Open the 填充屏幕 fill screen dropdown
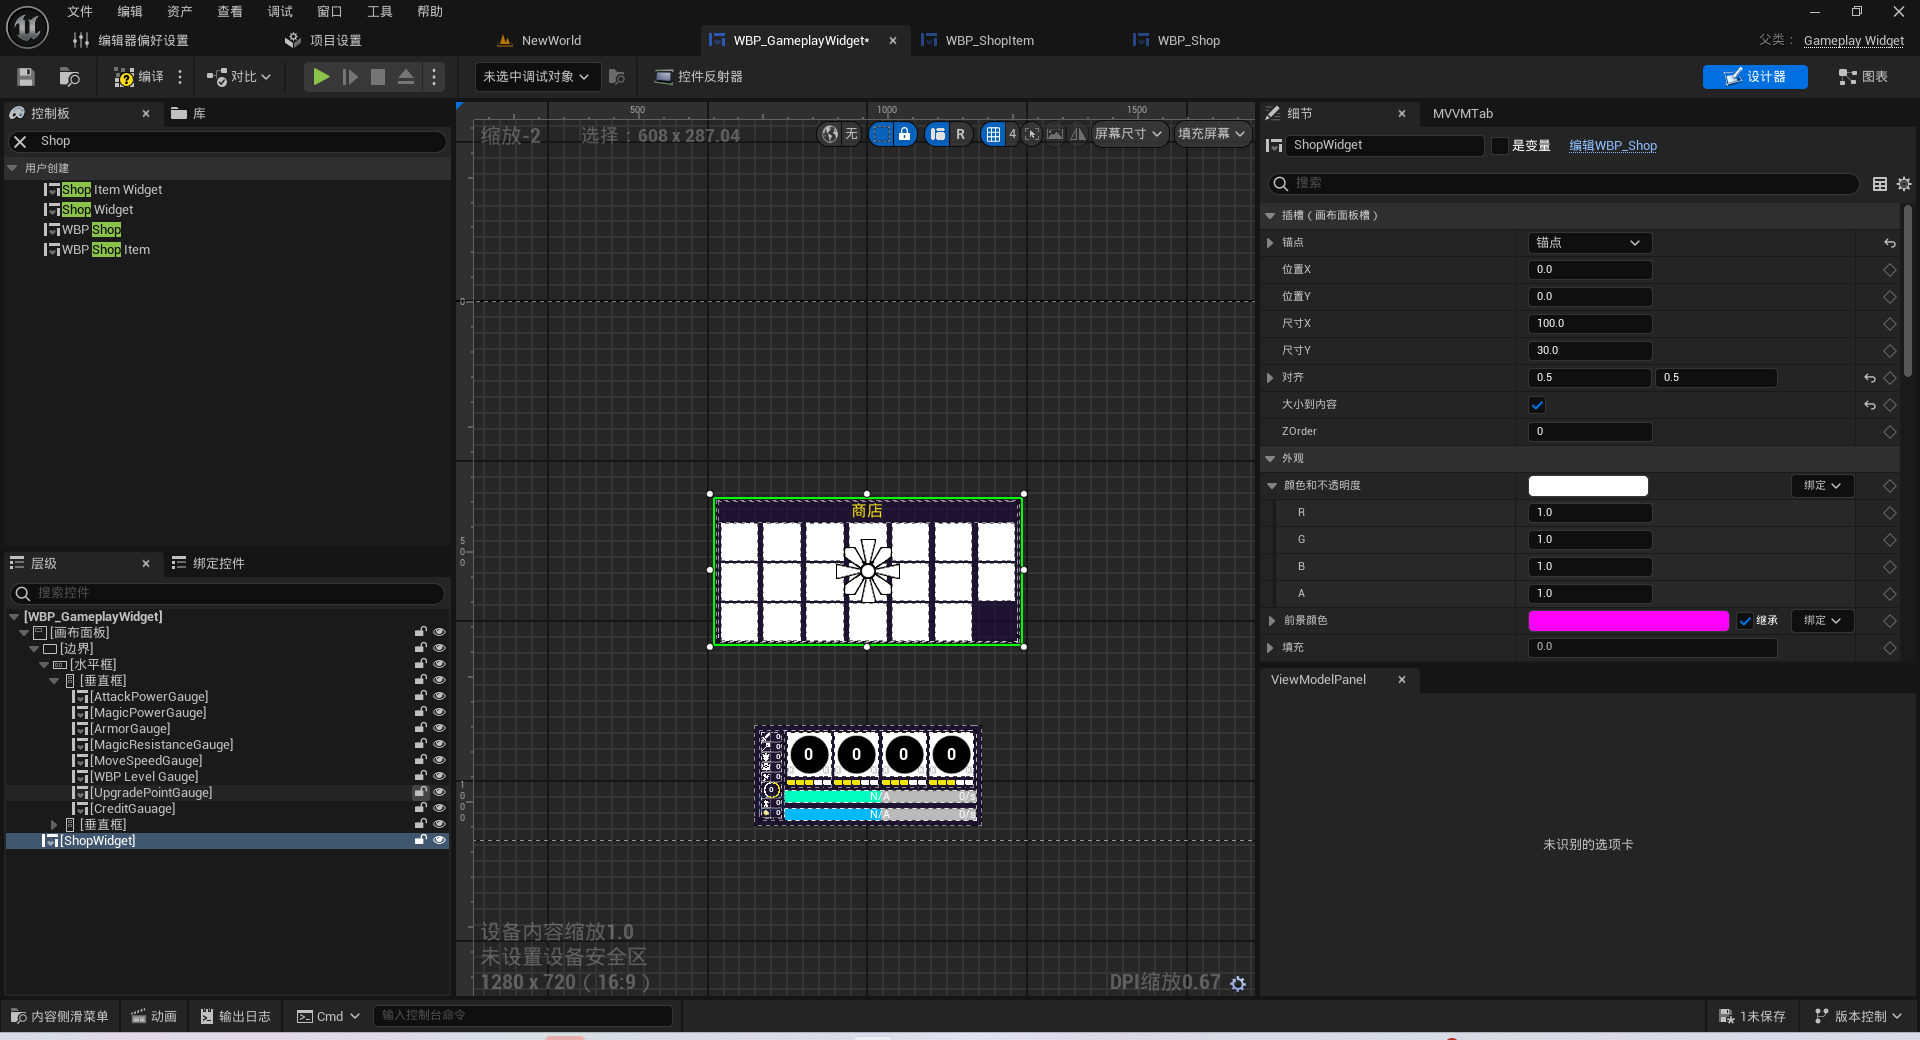 (1211, 134)
